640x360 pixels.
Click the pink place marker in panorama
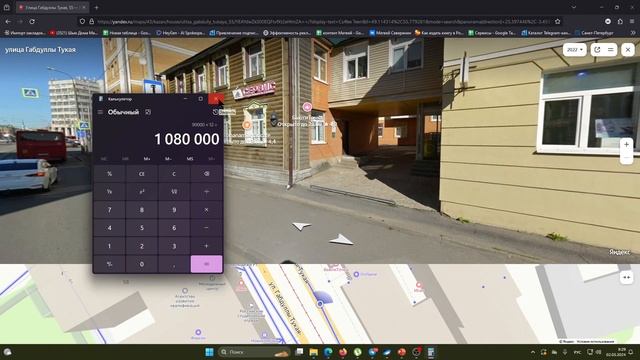click(x=307, y=107)
